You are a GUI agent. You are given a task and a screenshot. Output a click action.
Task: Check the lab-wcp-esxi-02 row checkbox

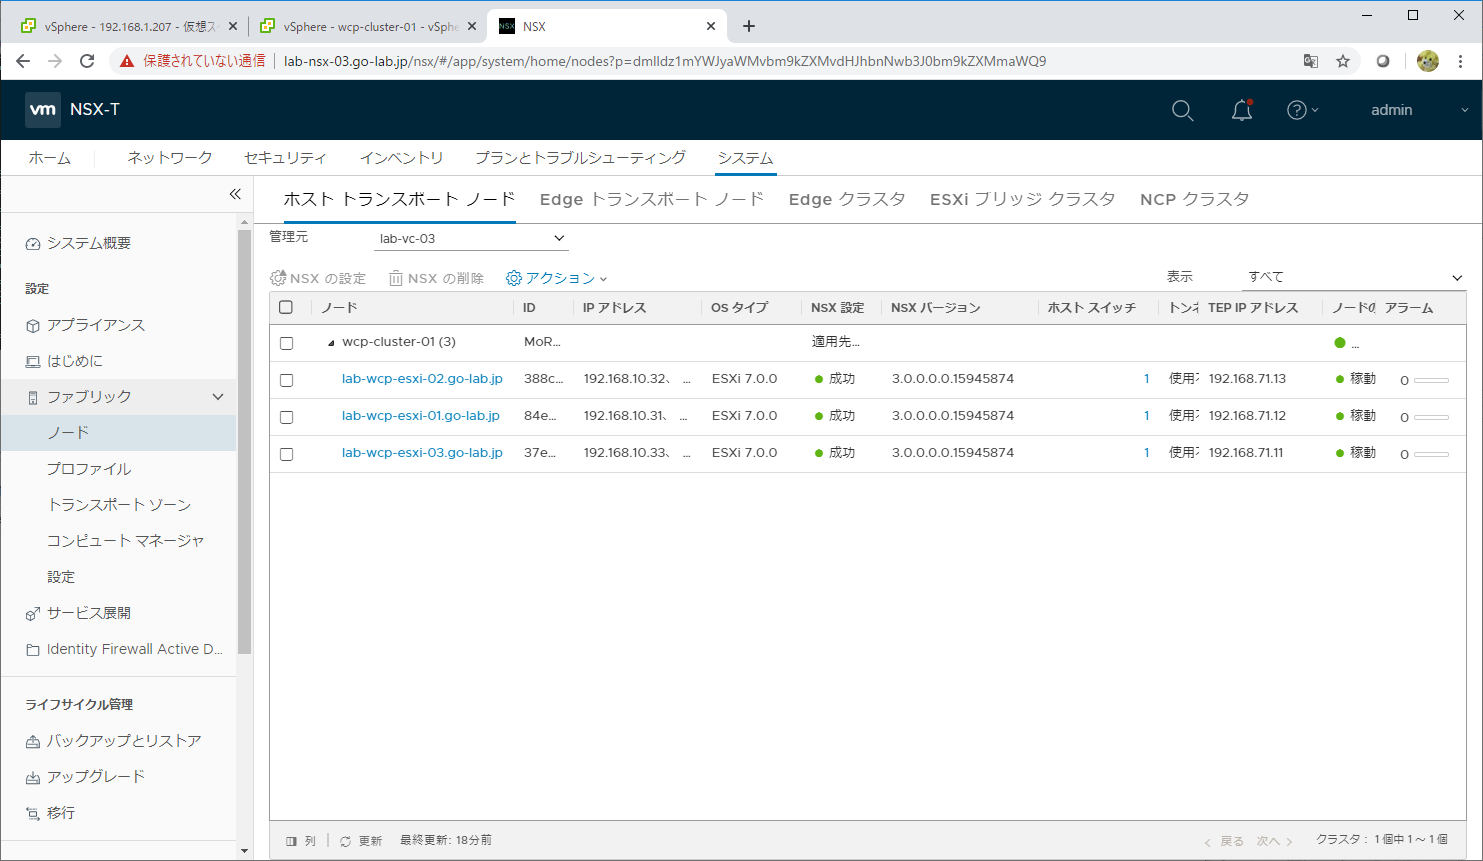click(x=286, y=380)
